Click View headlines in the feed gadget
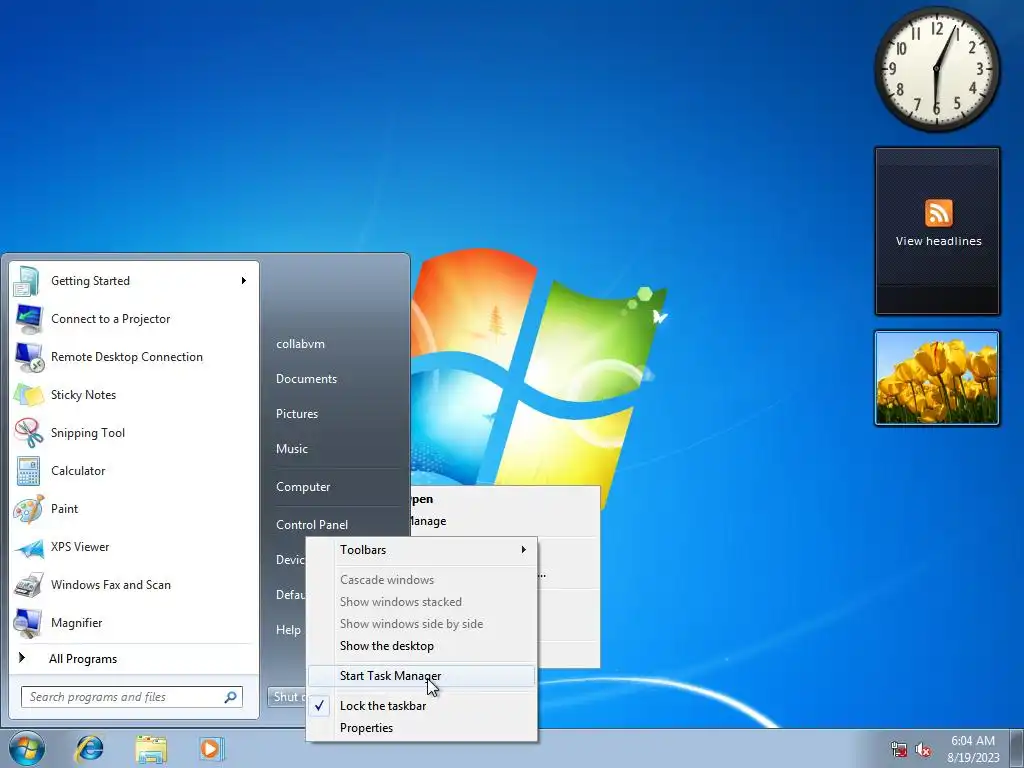 938,241
